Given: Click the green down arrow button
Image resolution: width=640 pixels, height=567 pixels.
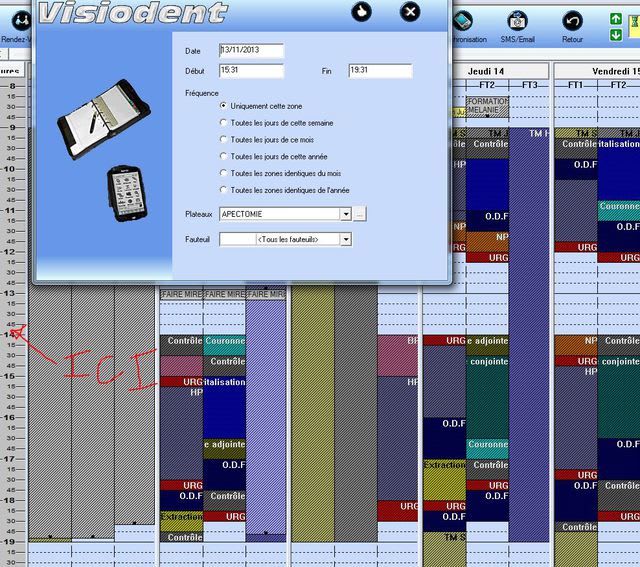Looking at the screenshot, I should point(616,36).
